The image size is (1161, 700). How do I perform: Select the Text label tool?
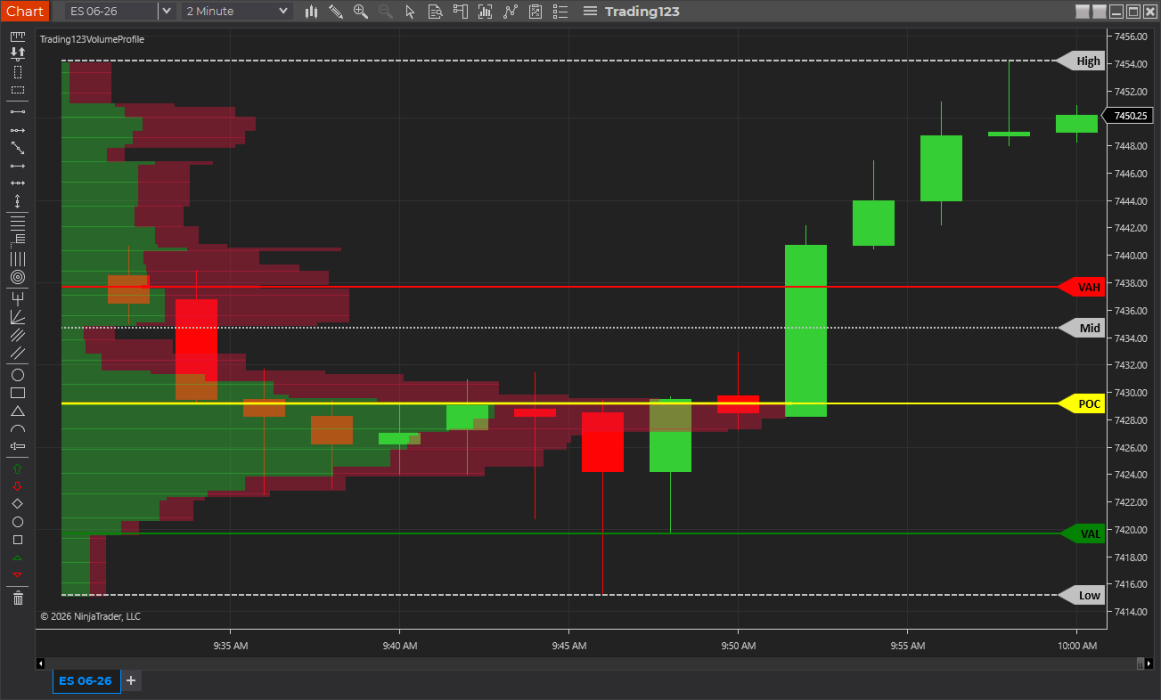(18, 446)
